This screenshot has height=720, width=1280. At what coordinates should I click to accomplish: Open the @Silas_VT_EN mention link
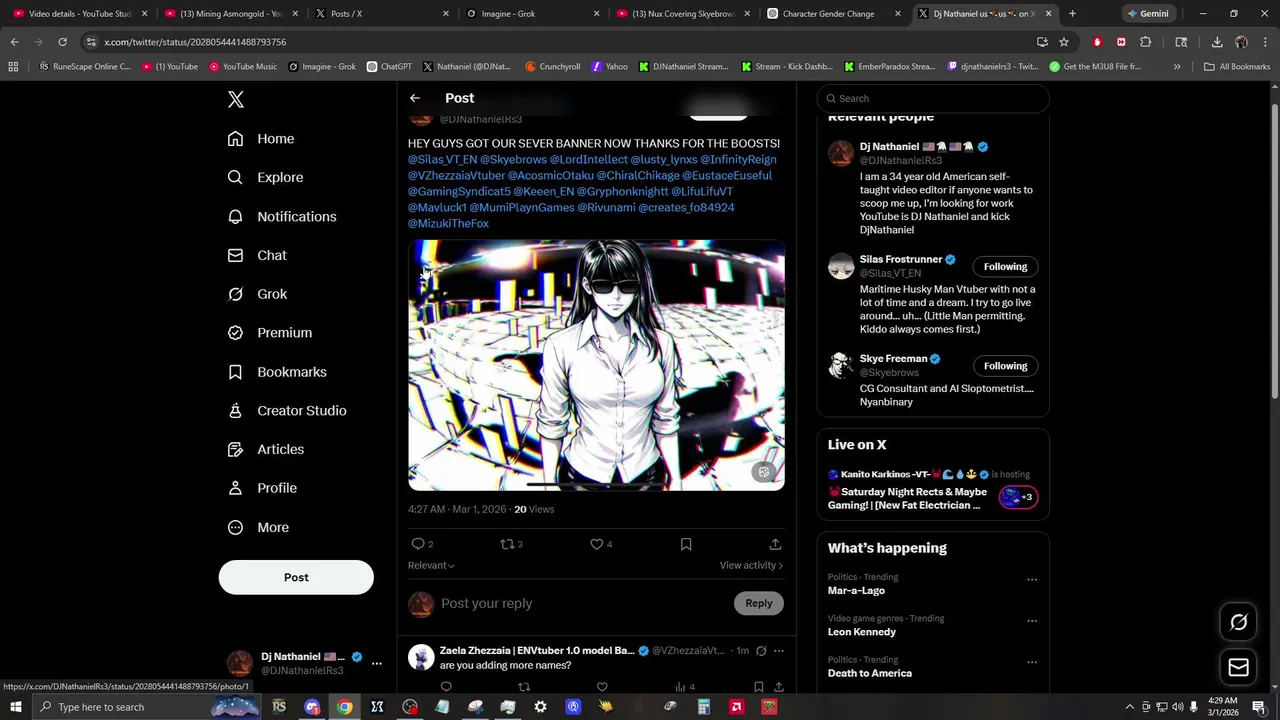point(442,159)
